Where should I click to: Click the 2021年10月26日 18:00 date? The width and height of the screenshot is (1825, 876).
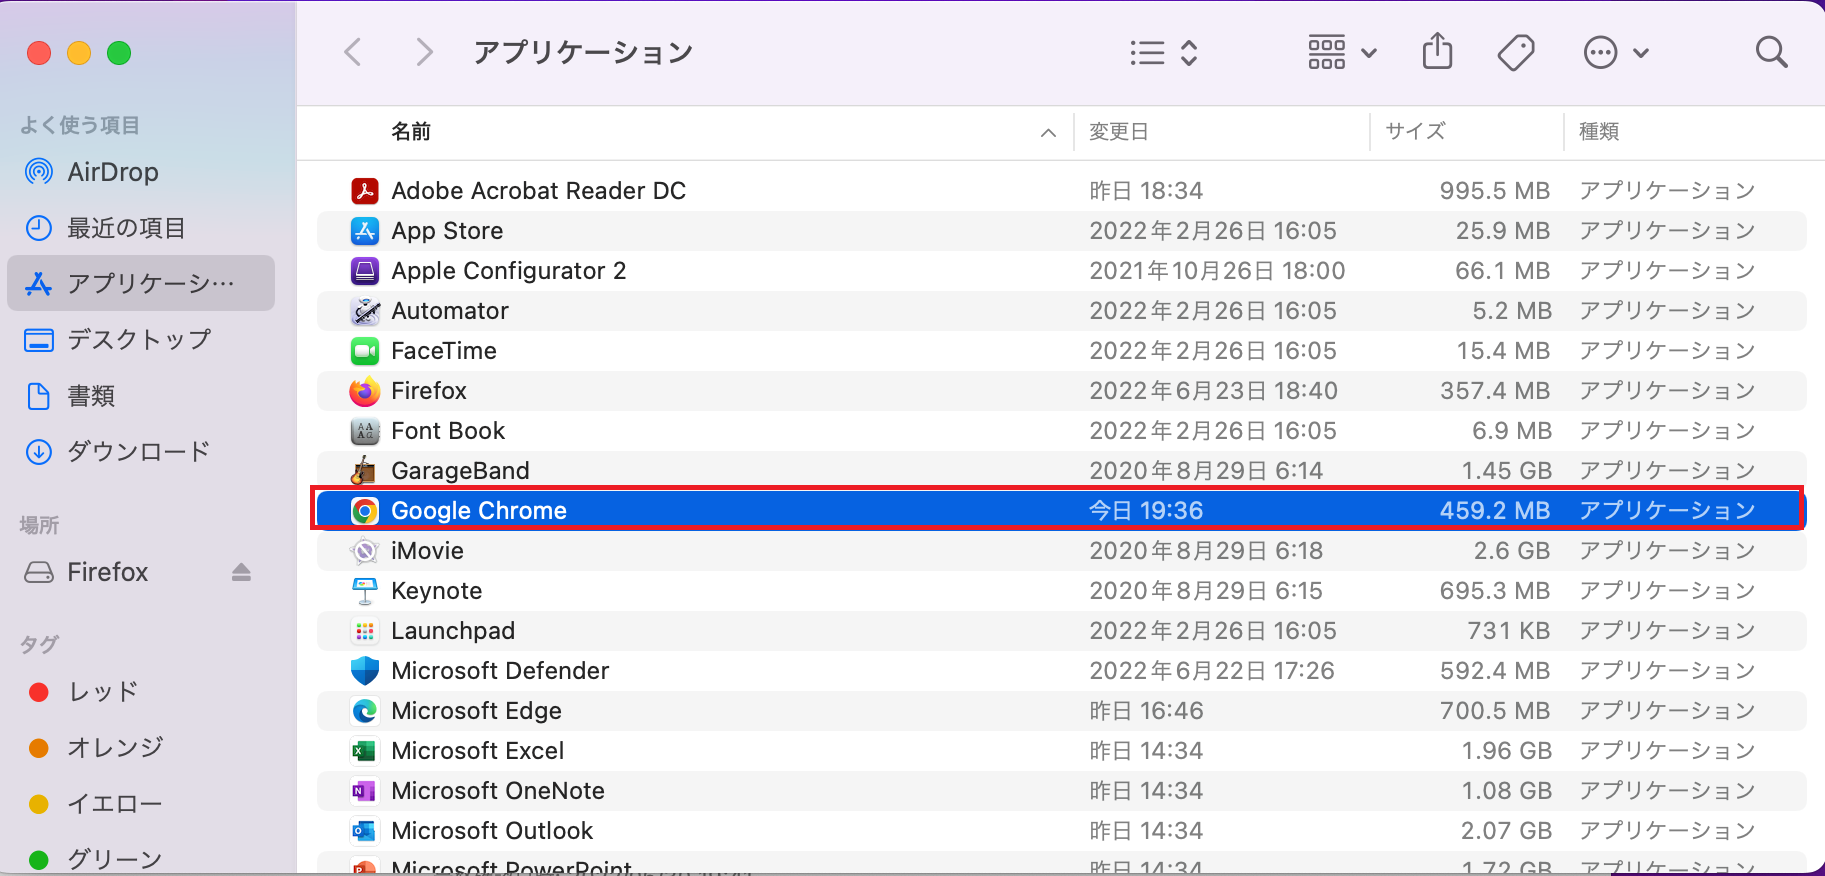pyautogui.click(x=1217, y=271)
